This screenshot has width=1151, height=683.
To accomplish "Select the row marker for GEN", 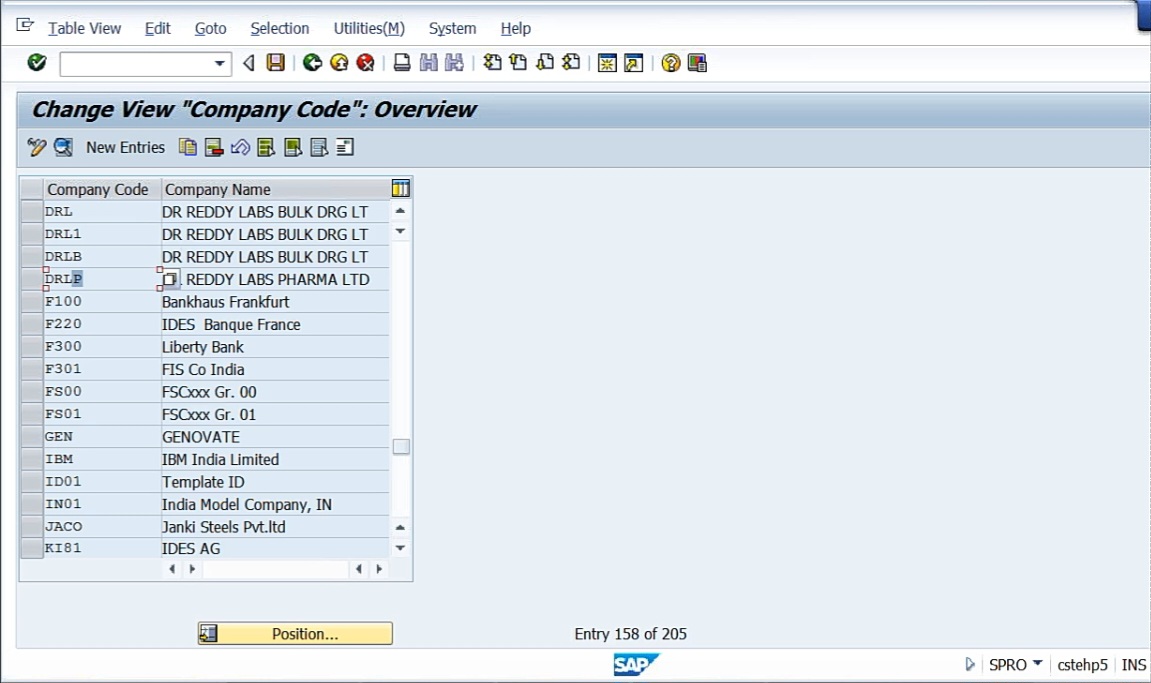I will click(x=32, y=437).
